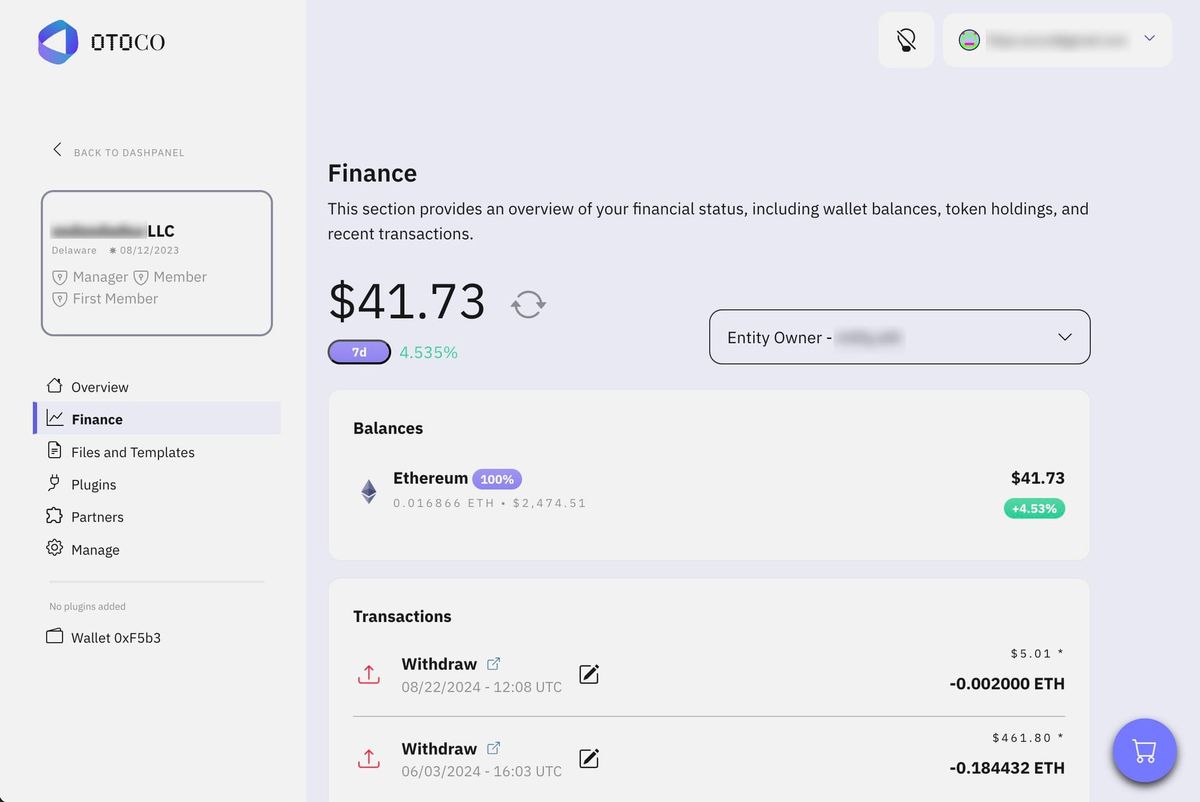Select the Manage gear icon

pyautogui.click(x=53, y=549)
